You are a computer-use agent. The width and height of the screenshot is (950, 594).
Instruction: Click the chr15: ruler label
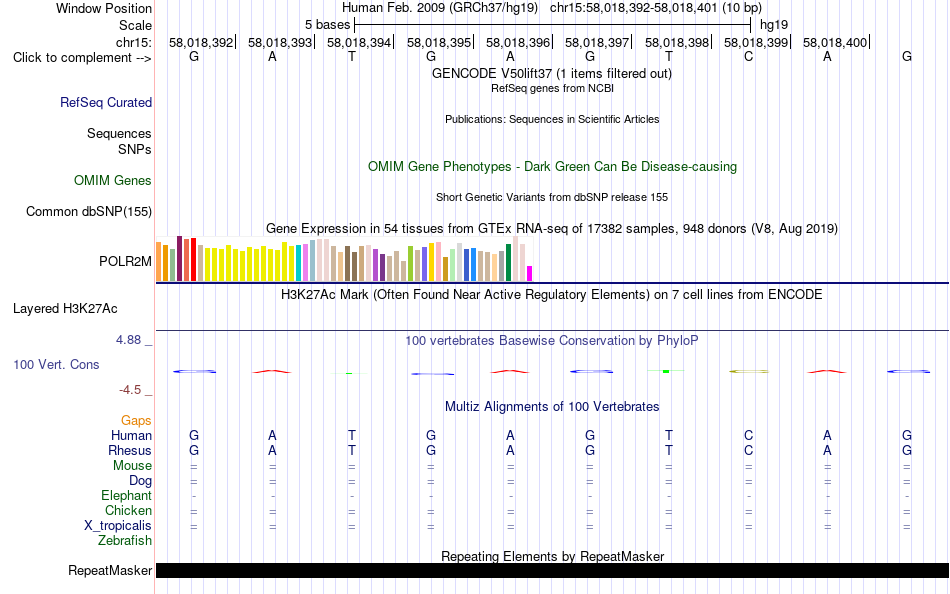[x=133, y=42]
